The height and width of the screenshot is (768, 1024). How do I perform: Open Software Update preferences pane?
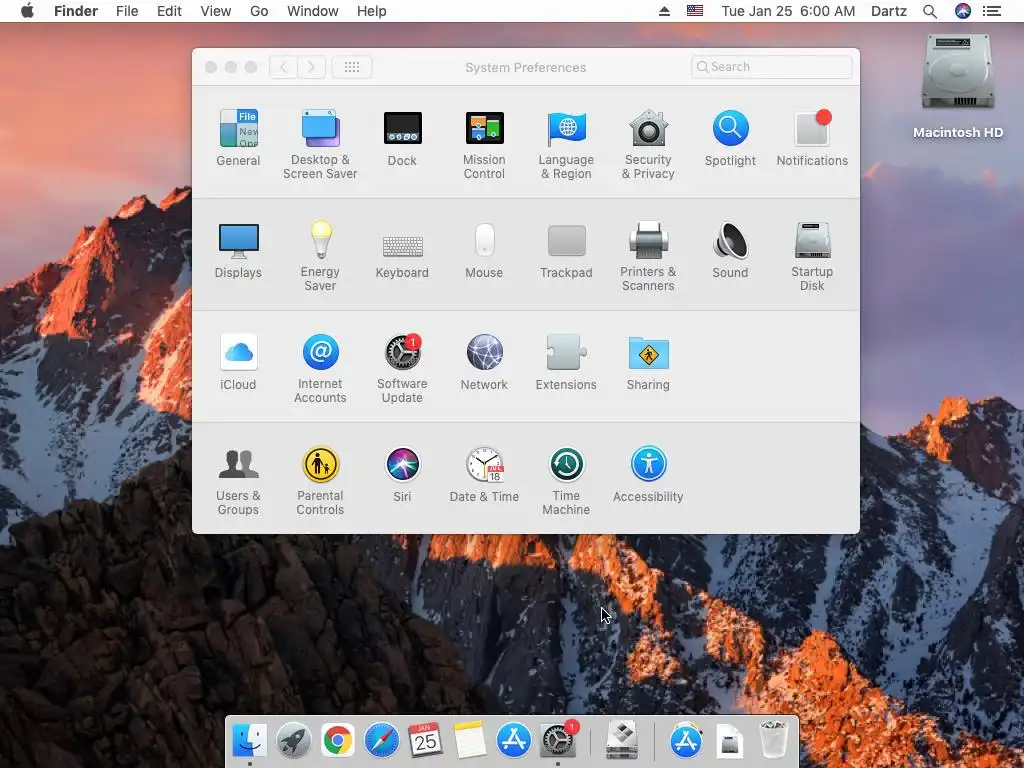point(402,369)
